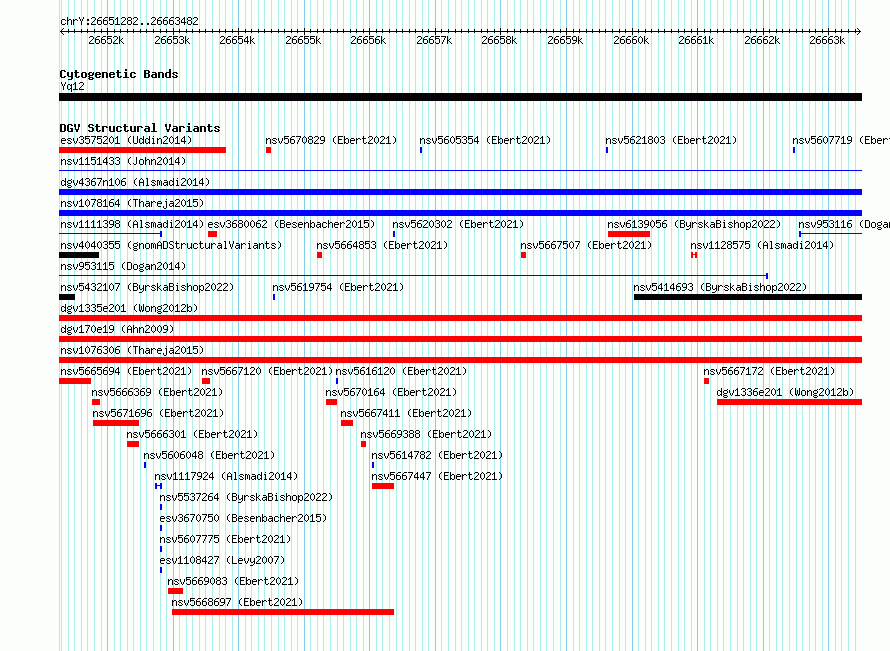
Task: Click nsv5666369 (Ebert2021) label
Action: pos(157,392)
